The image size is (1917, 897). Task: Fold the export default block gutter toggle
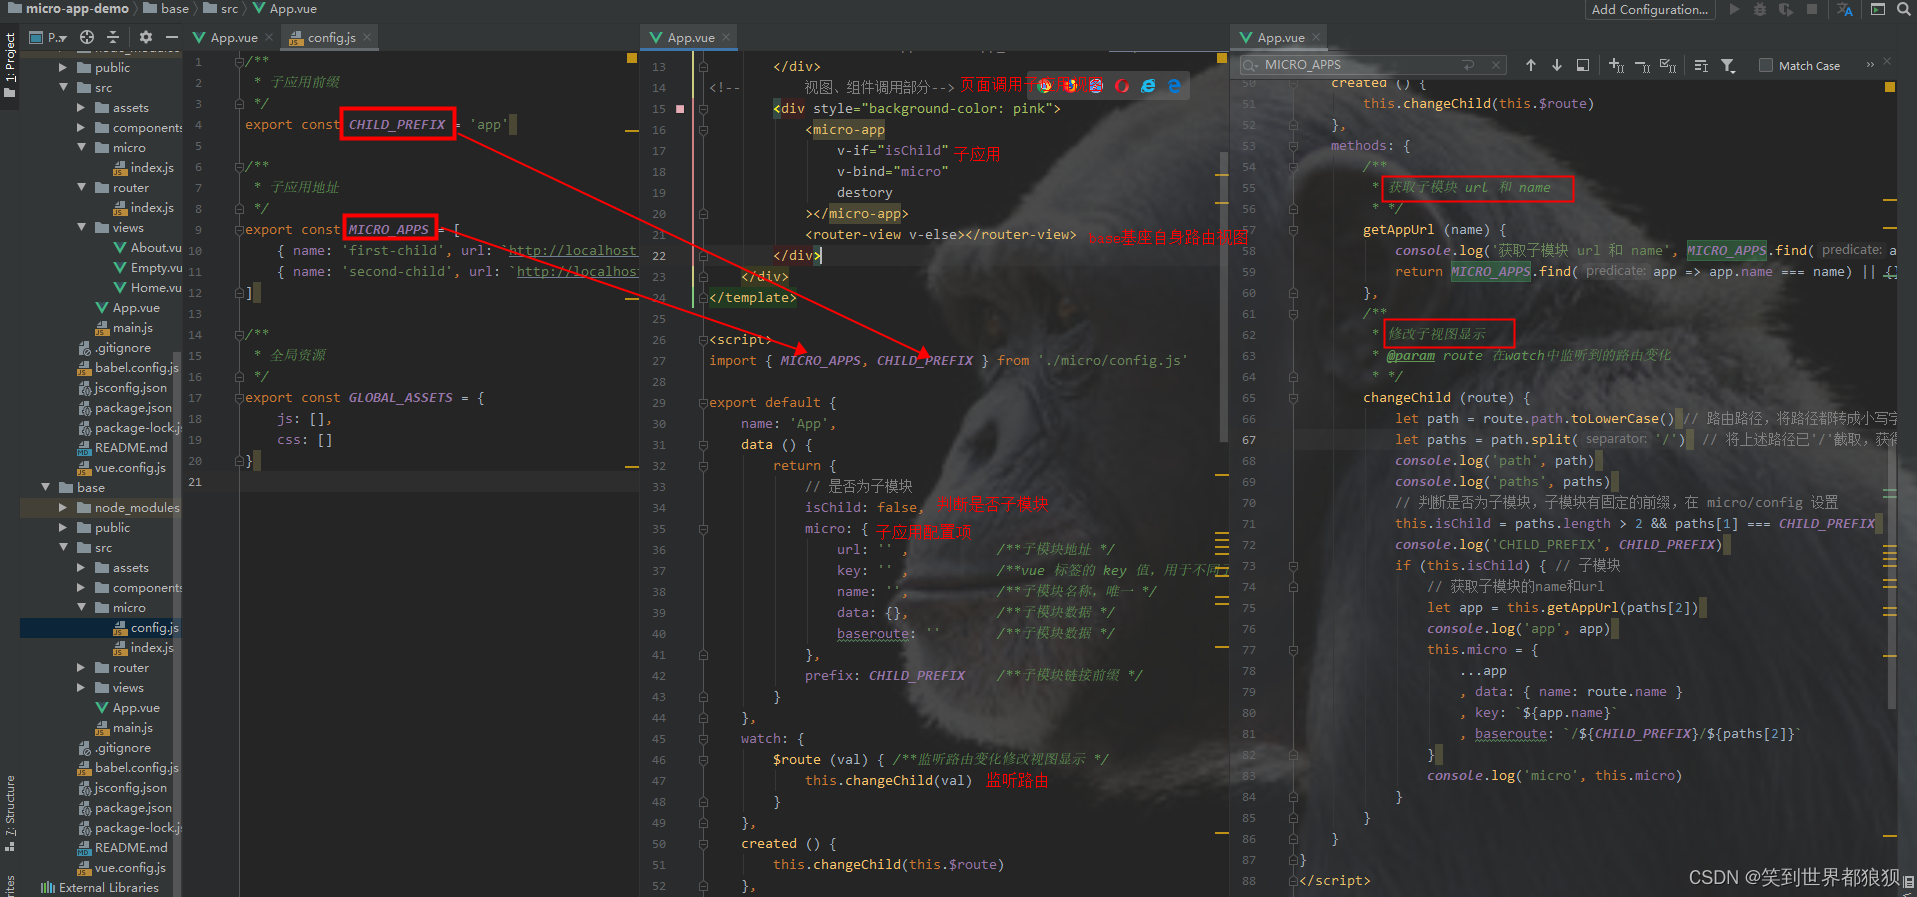coord(703,402)
